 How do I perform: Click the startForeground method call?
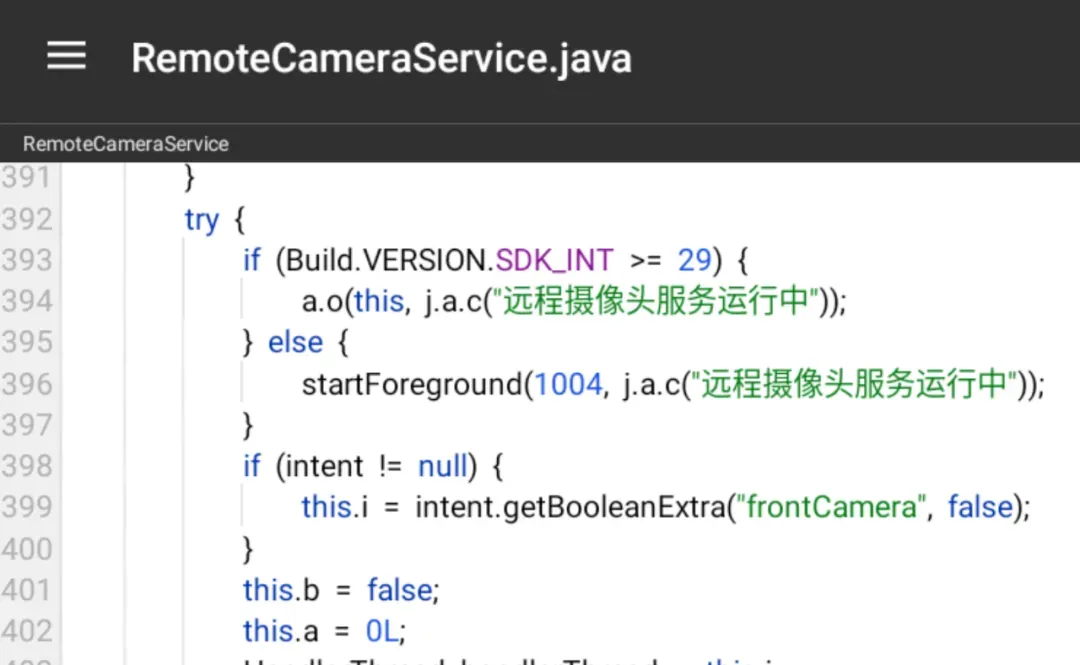412,385
